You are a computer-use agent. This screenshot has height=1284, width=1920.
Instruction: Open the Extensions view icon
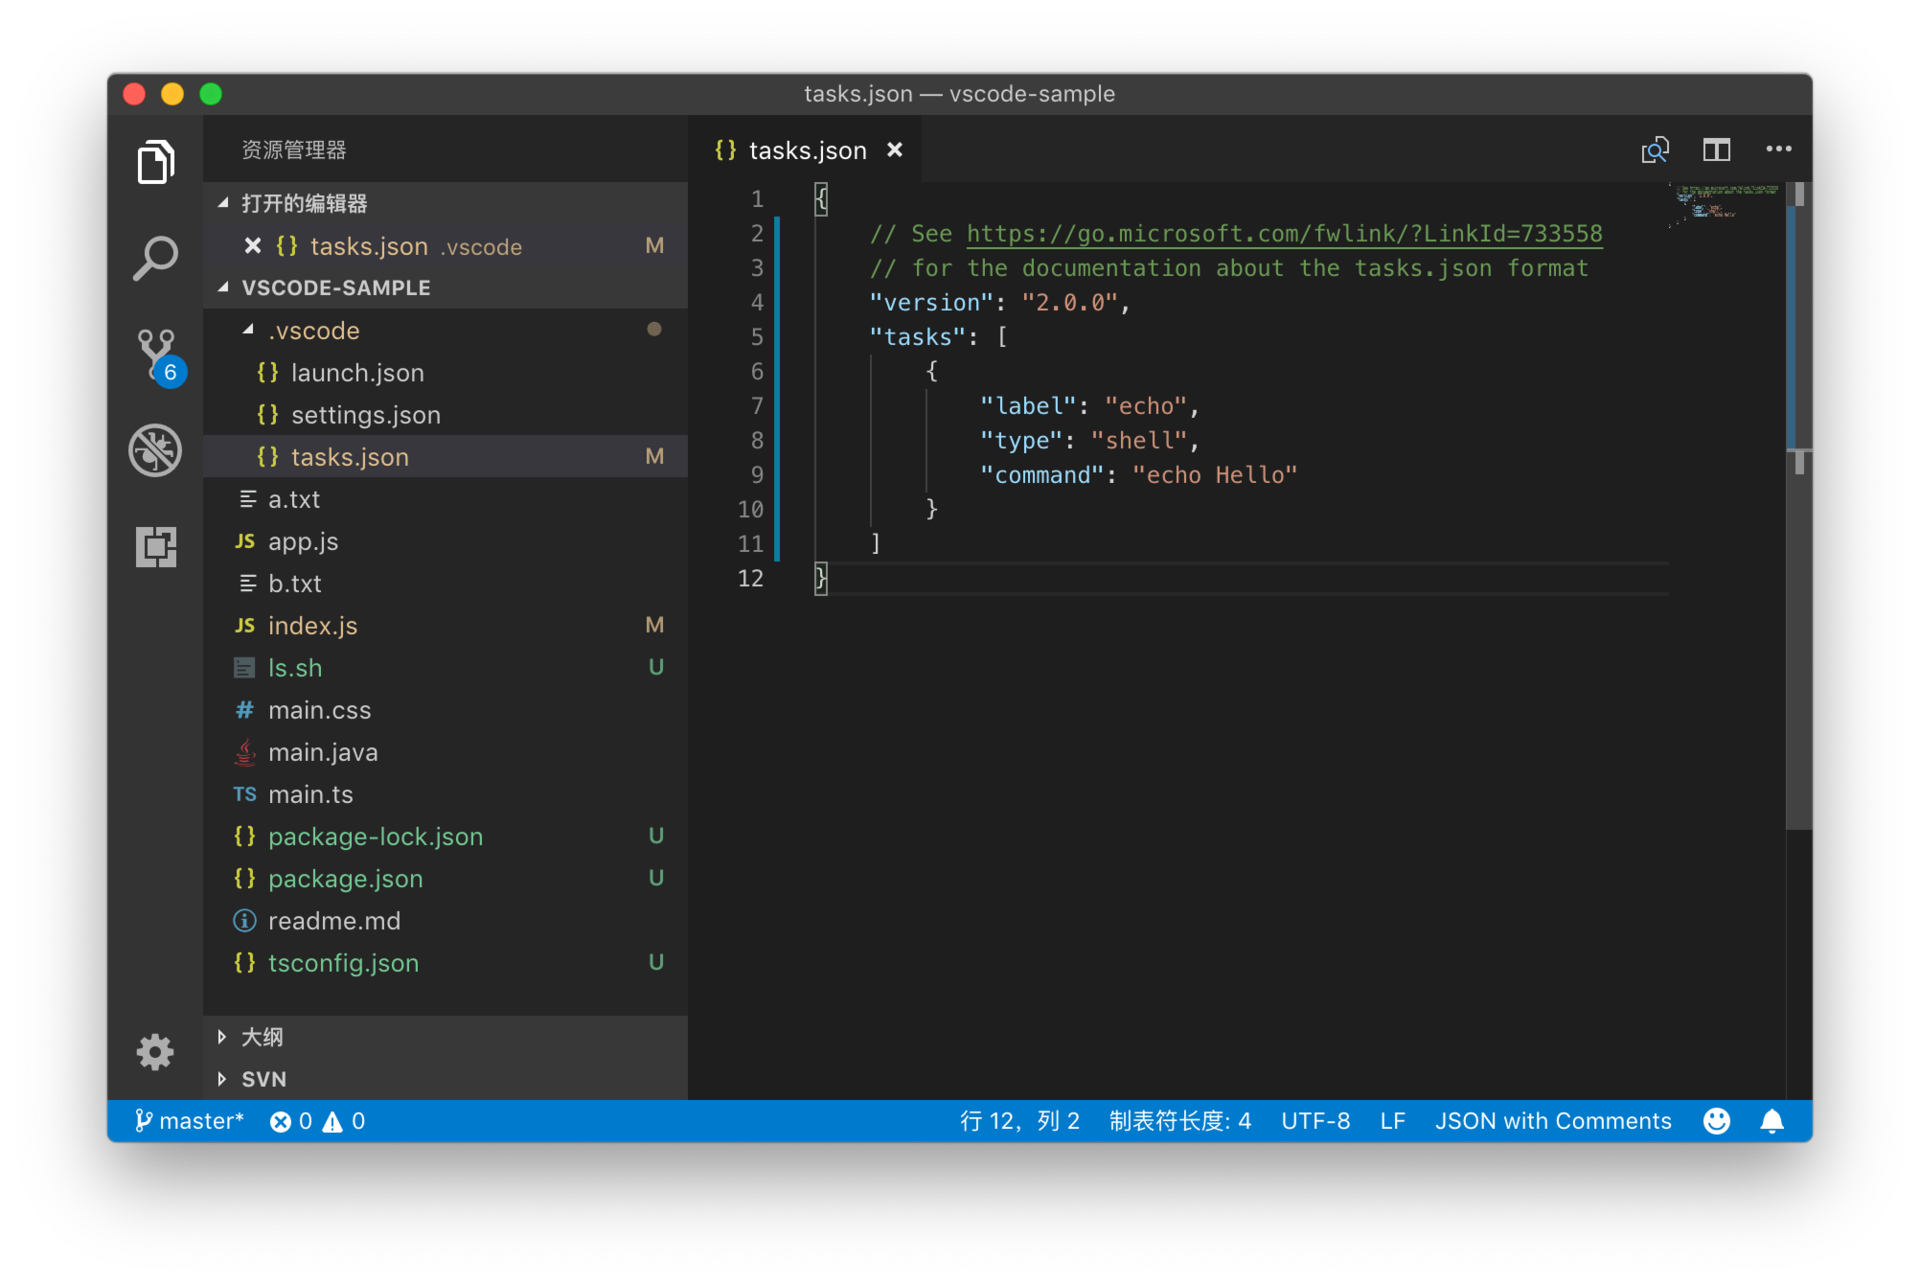(155, 547)
